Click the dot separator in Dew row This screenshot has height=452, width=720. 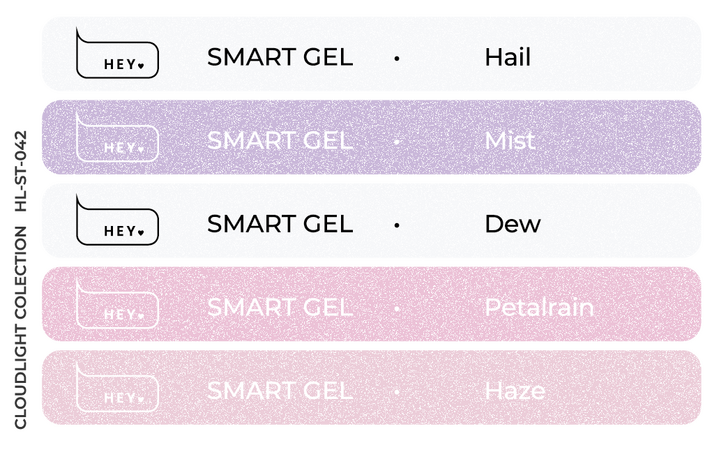(397, 225)
